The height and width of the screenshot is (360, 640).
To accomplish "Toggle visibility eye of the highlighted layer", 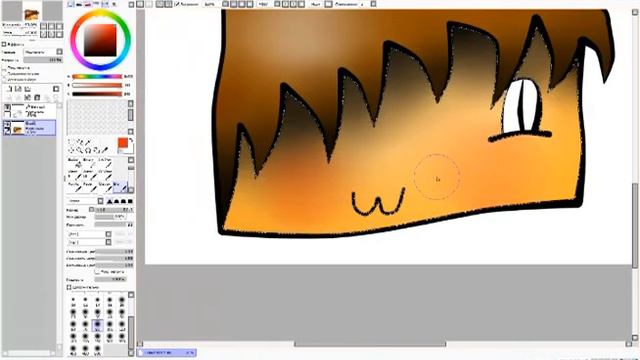I will [x=7, y=124].
